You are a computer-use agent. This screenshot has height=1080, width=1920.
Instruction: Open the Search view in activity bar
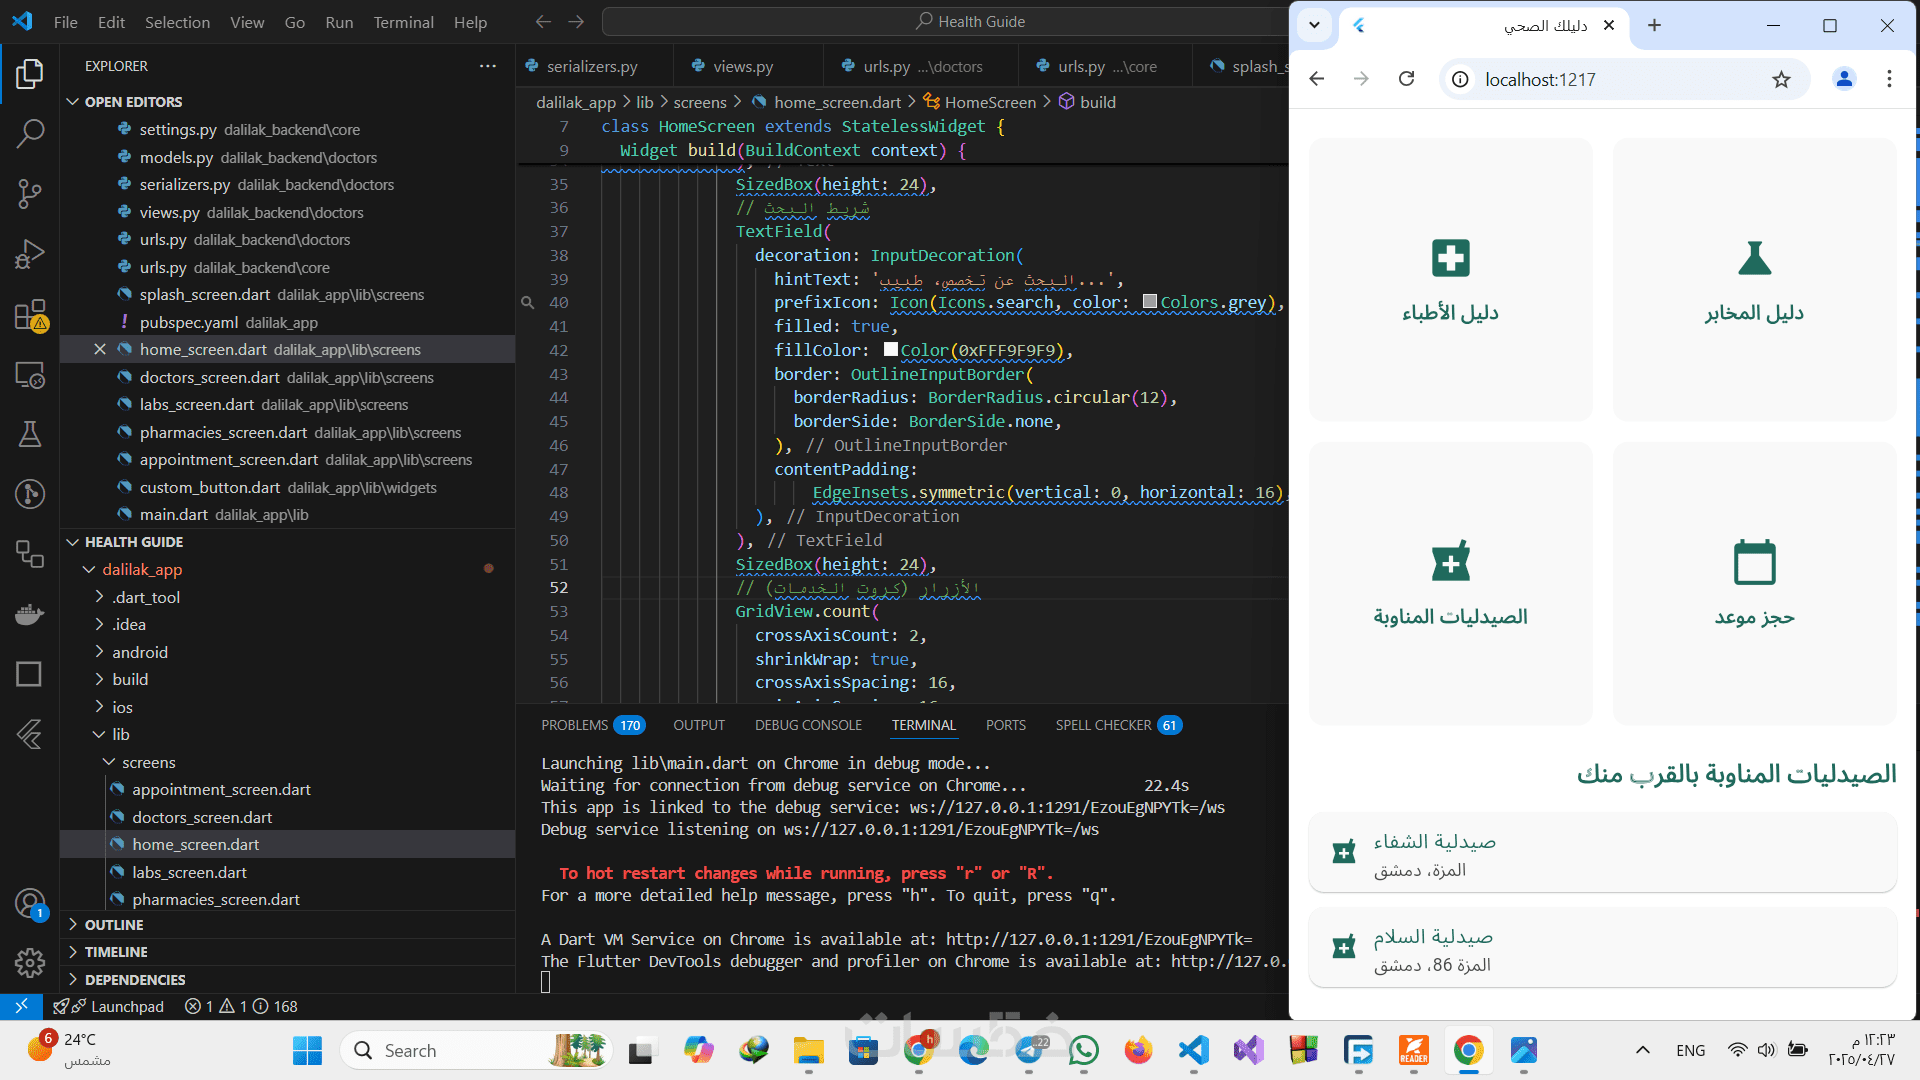pyautogui.click(x=30, y=133)
